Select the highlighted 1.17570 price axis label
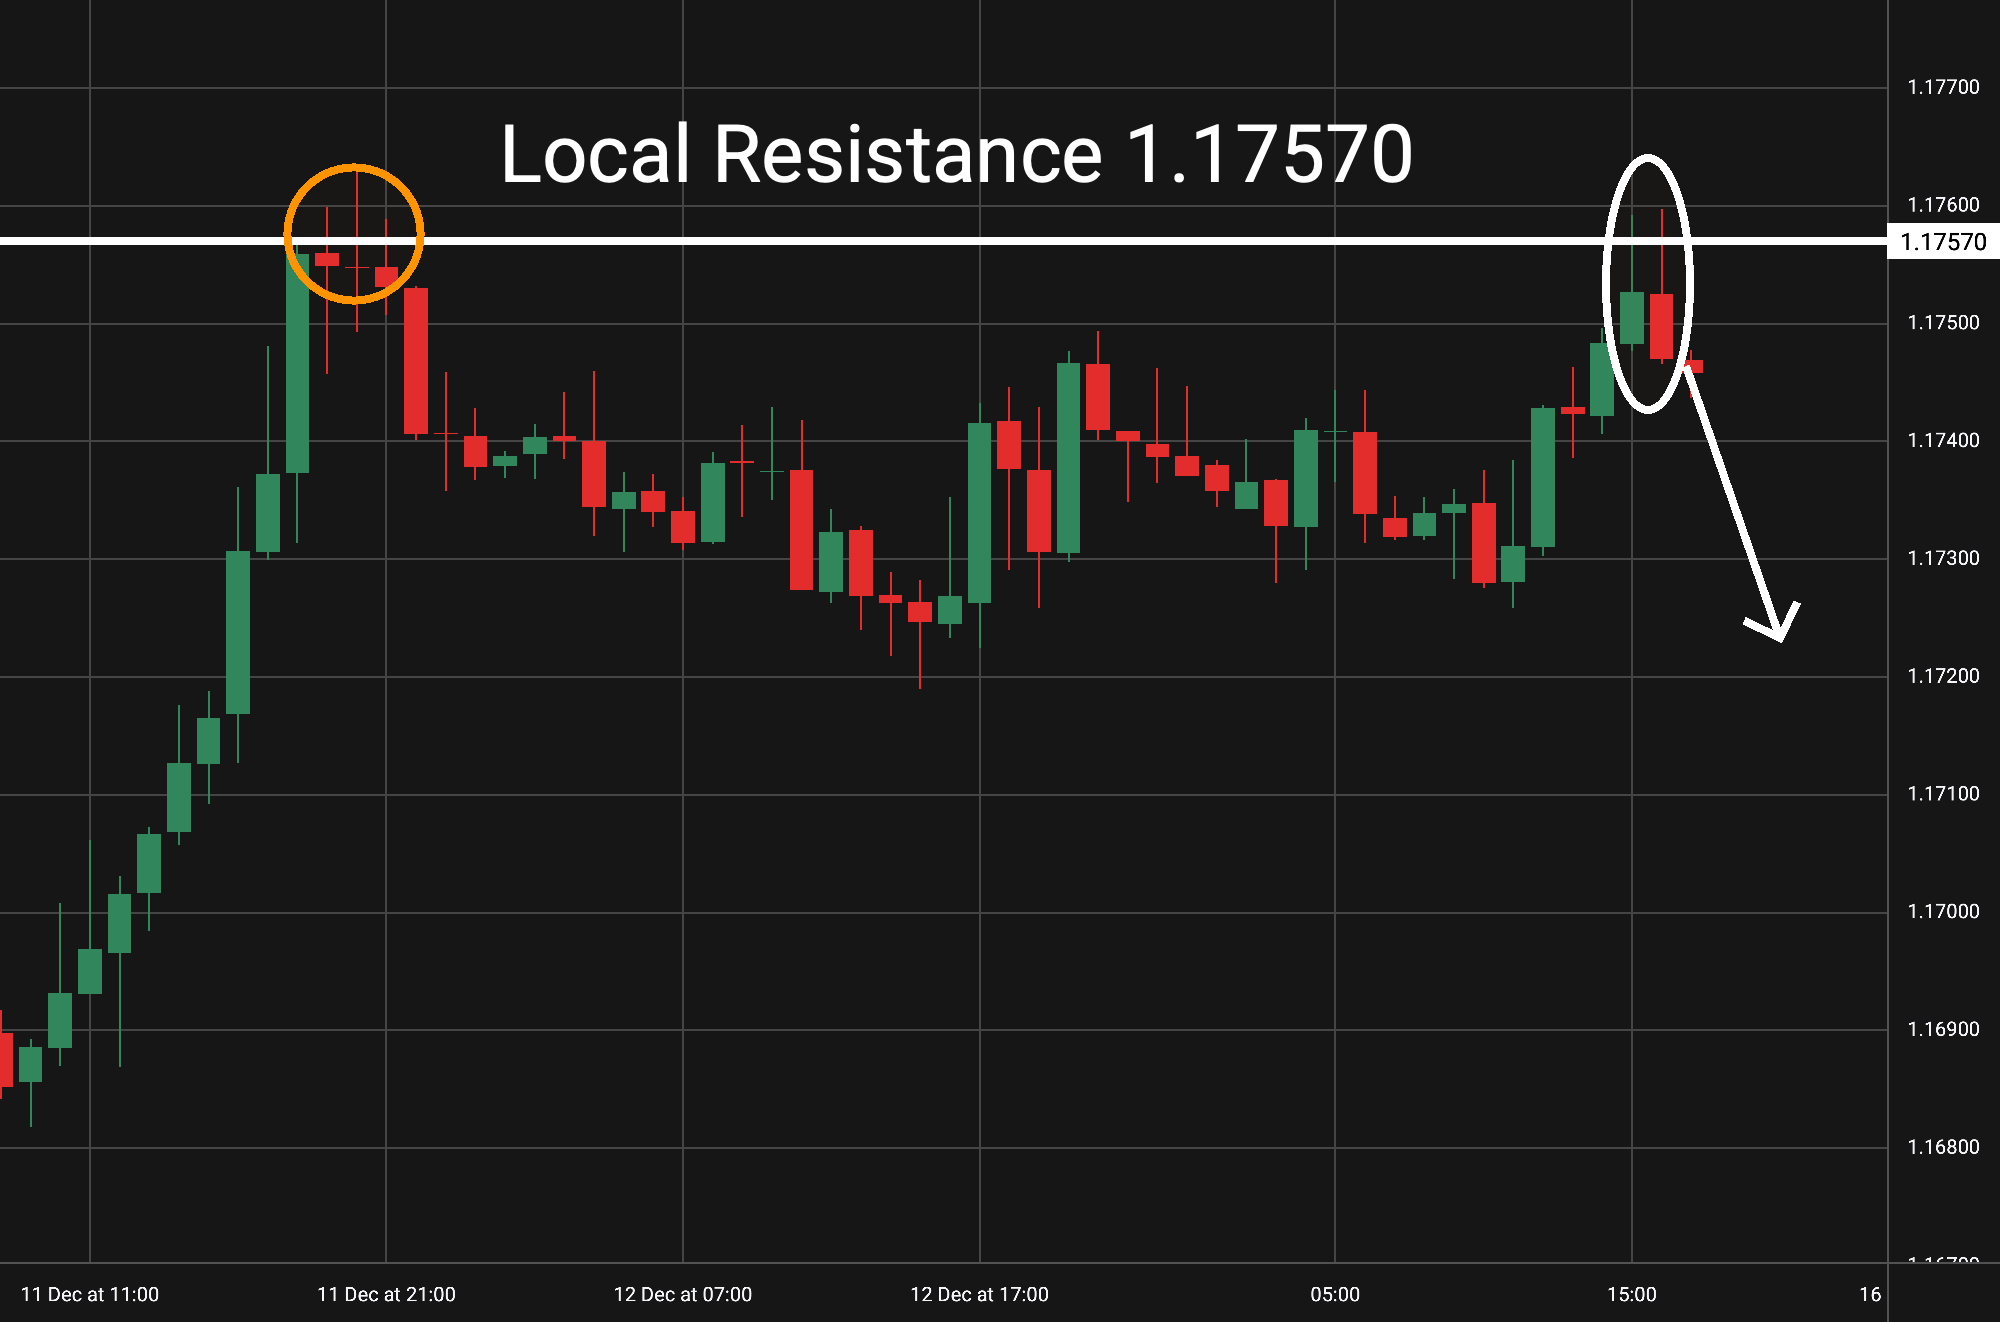The height and width of the screenshot is (1322, 2000). click(1942, 242)
